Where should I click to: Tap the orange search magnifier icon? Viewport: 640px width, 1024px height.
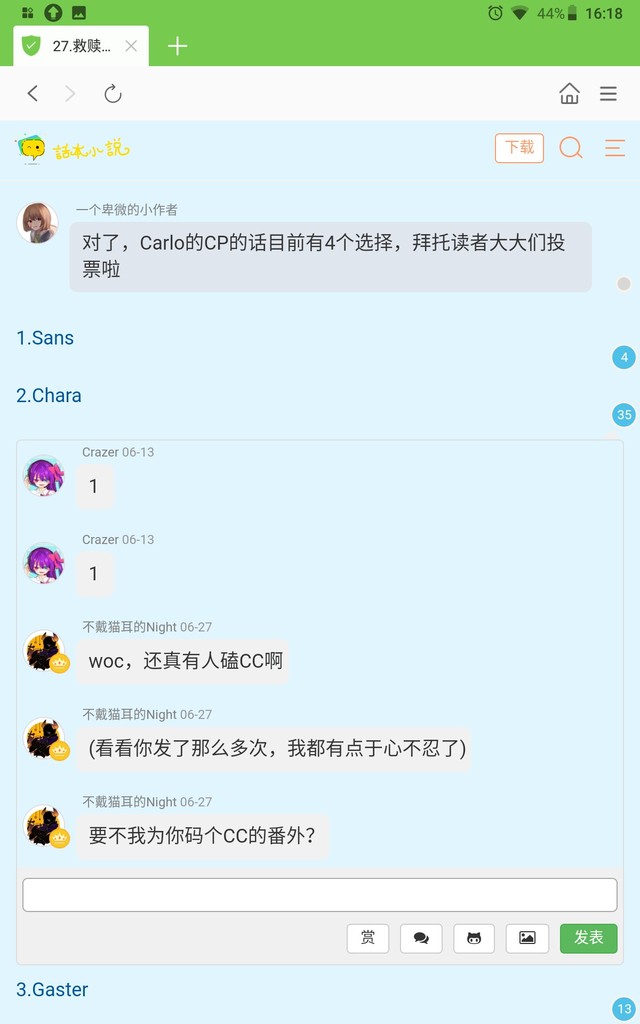point(571,148)
